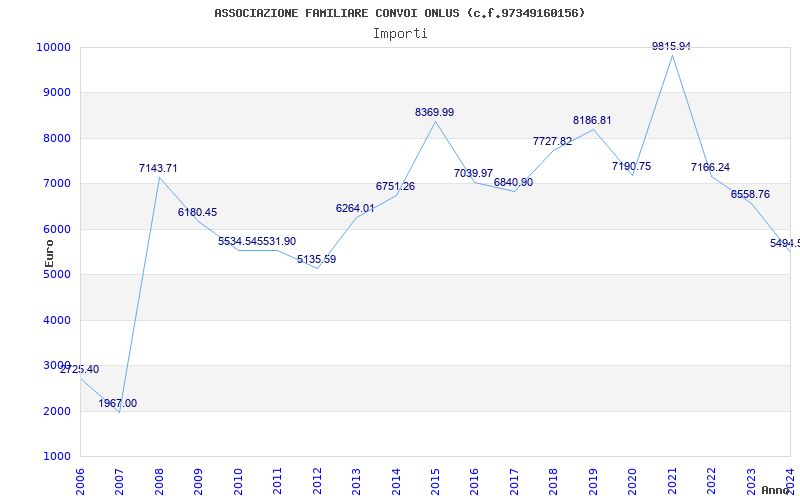Screen dimensions: 800x500
Task: Click the 8186.81 data label
Action: tap(592, 120)
